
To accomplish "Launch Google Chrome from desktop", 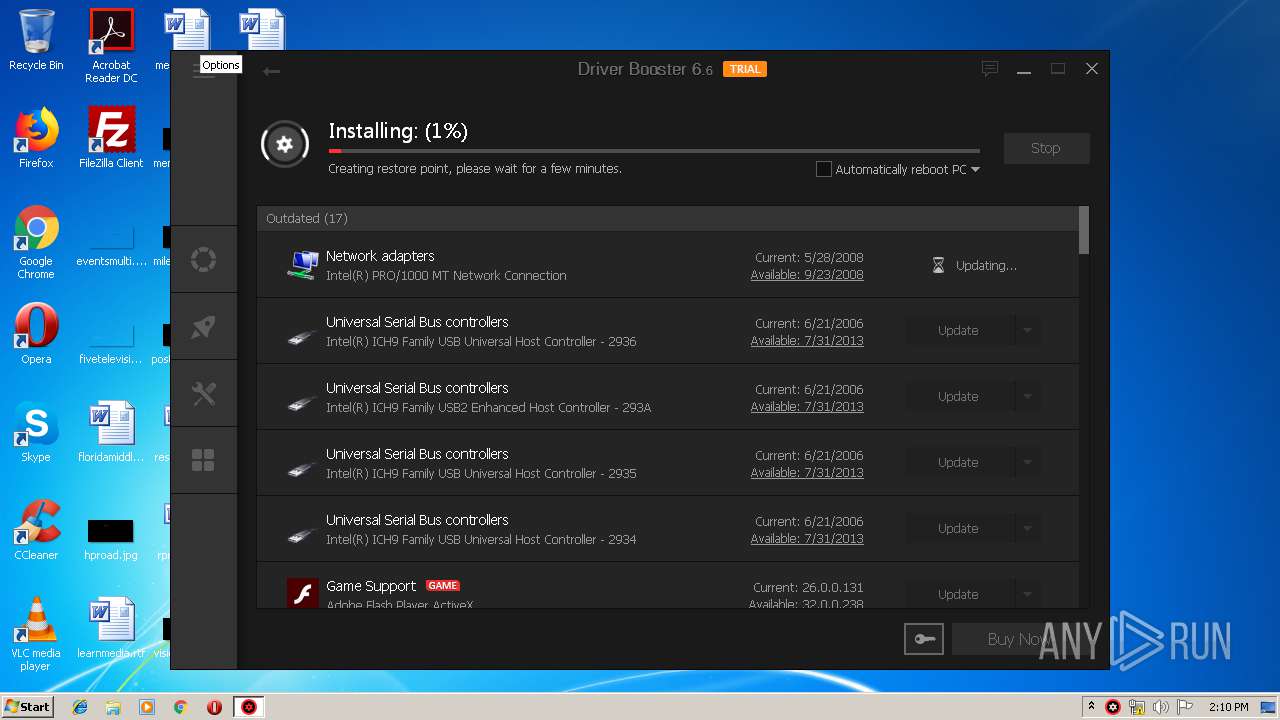I will click(x=36, y=242).
